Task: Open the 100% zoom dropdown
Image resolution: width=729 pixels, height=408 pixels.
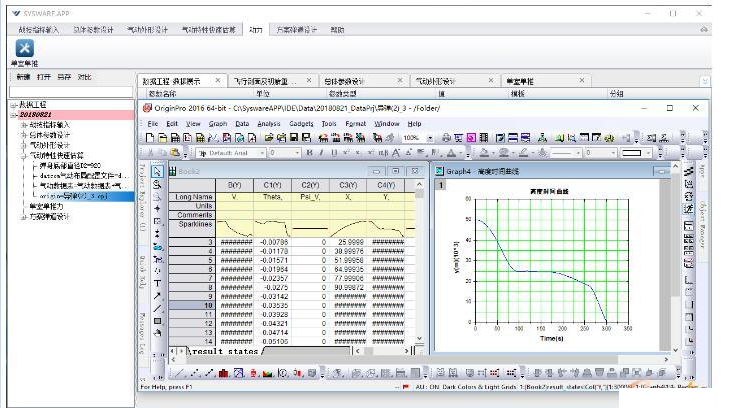Action: pos(430,138)
